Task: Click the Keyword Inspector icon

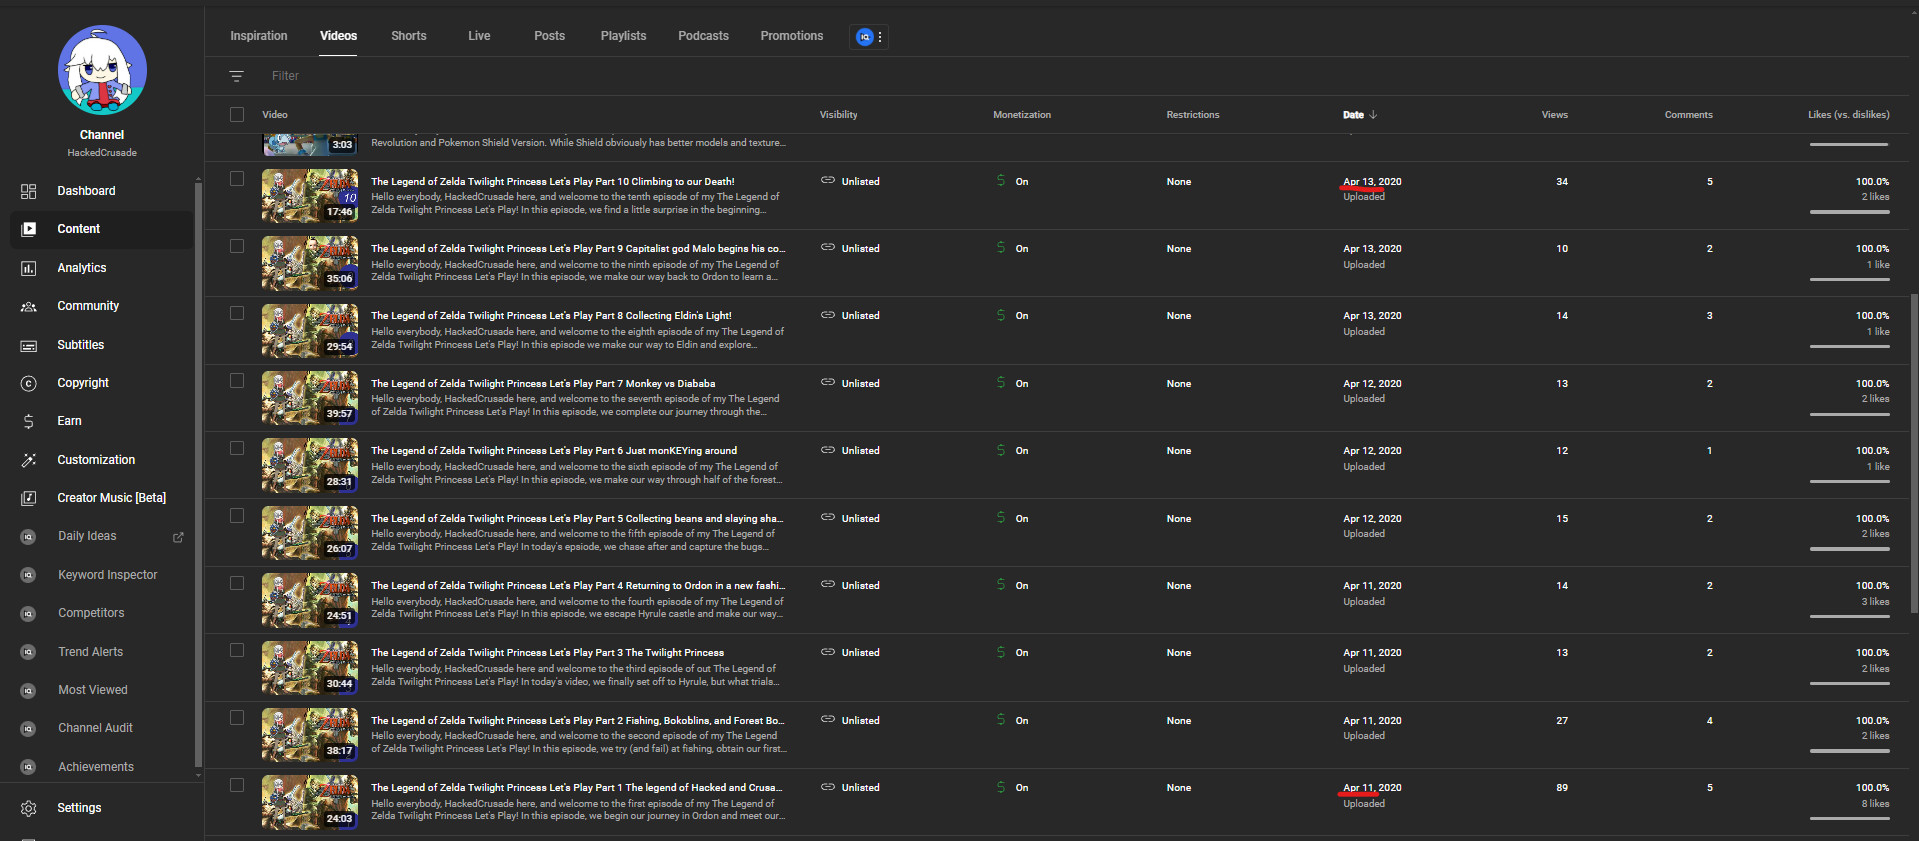Action: coord(29,575)
